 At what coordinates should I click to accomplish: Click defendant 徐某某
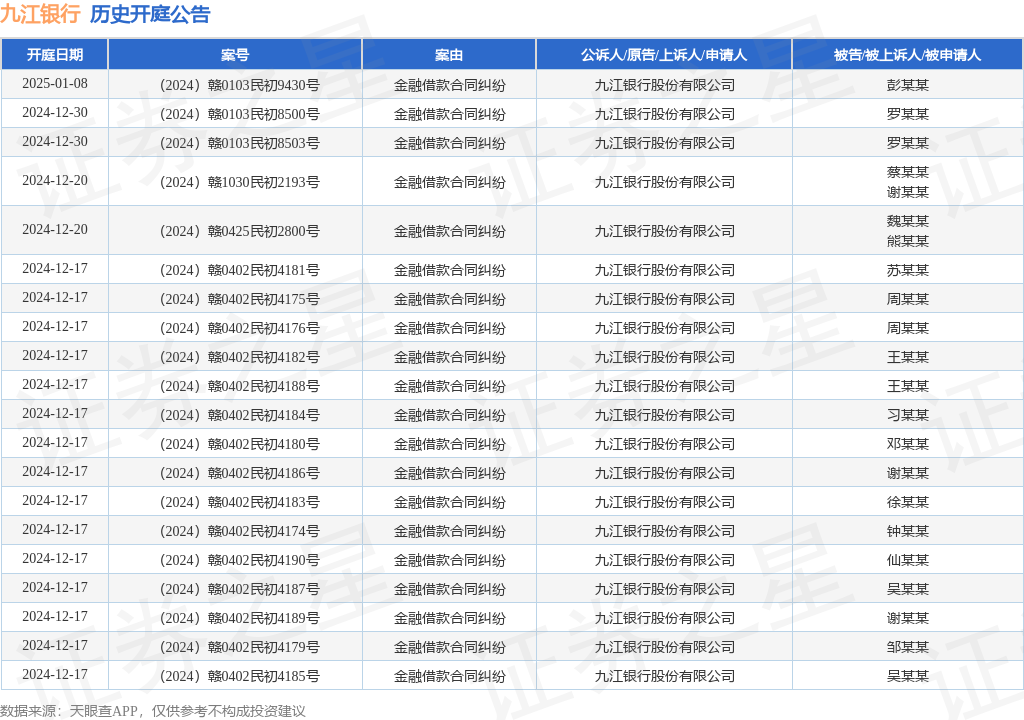tap(908, 502)
